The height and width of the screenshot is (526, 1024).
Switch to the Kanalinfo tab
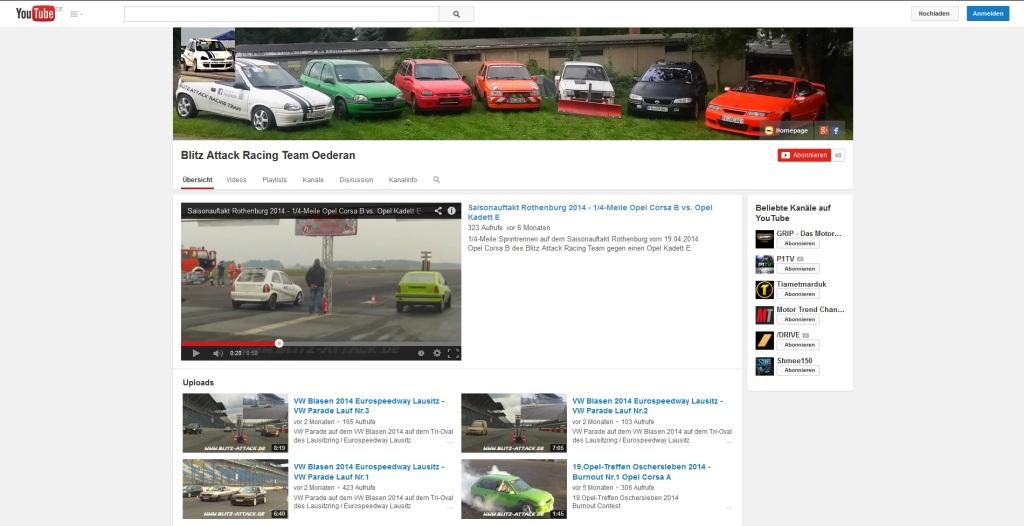(403, 180)
